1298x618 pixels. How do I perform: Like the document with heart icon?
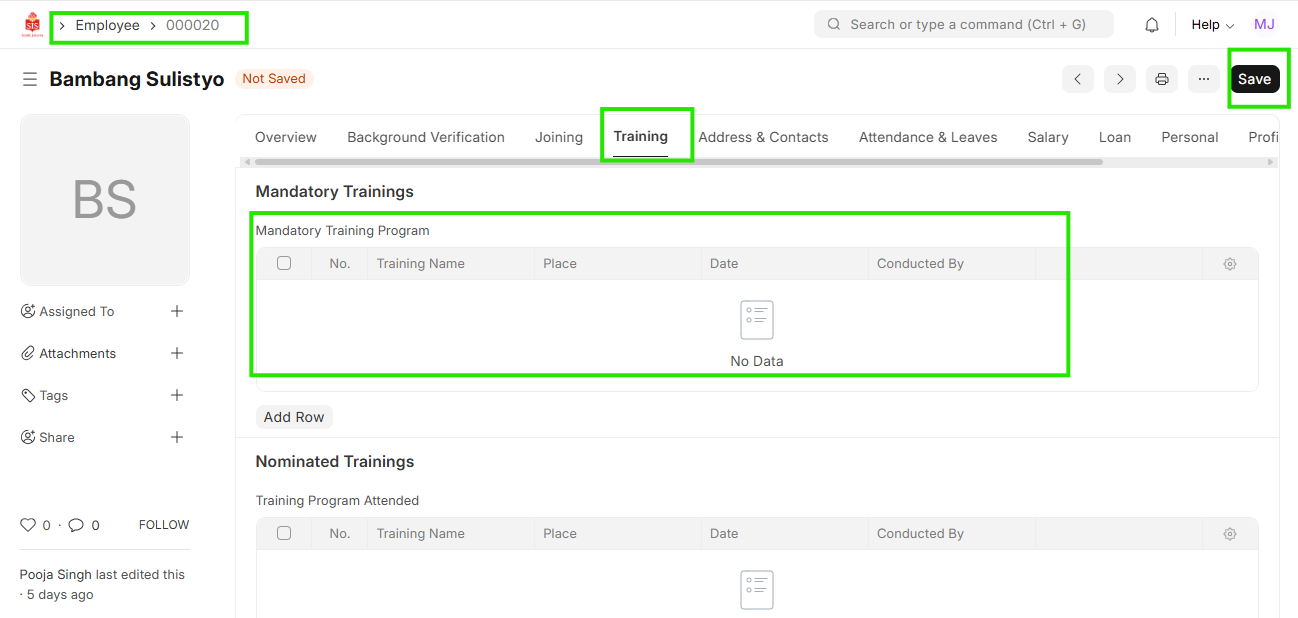point(28,525)
